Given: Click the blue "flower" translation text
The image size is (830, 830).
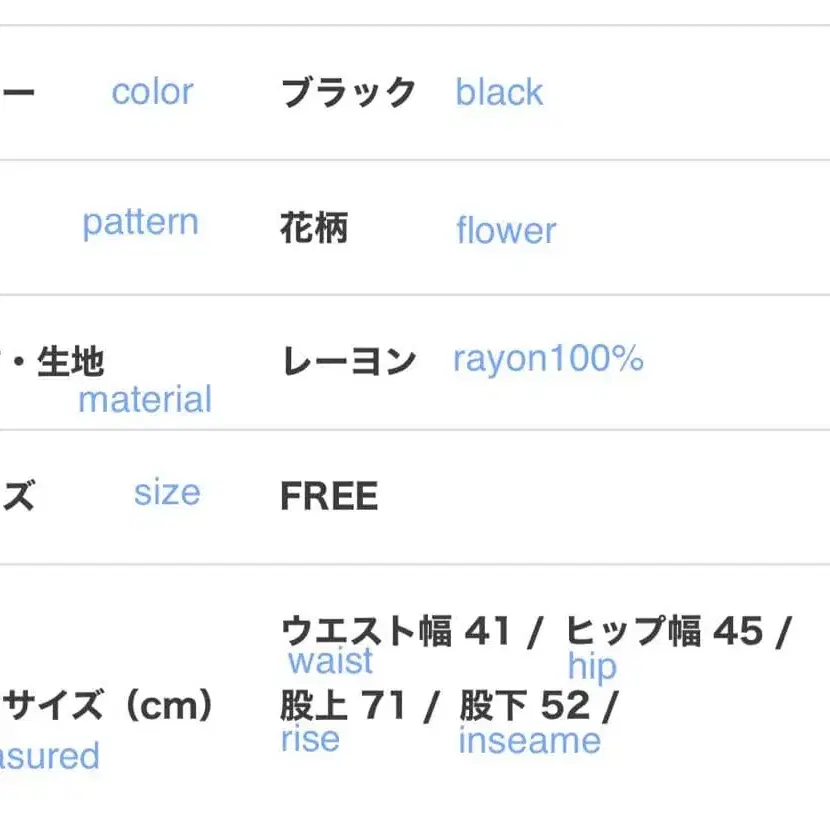Looking at the screenshot, I should [x=506, y=231].
